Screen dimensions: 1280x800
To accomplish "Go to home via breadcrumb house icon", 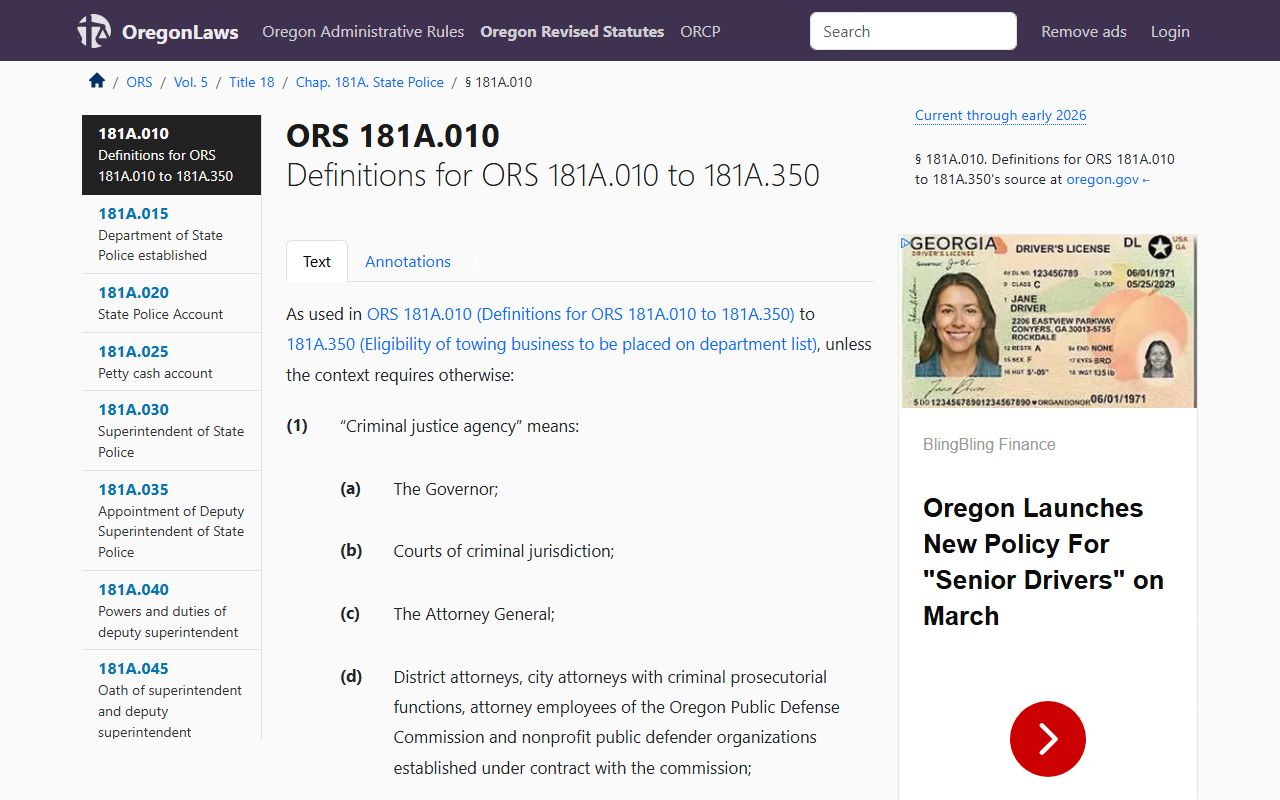I will click(97, 81).
